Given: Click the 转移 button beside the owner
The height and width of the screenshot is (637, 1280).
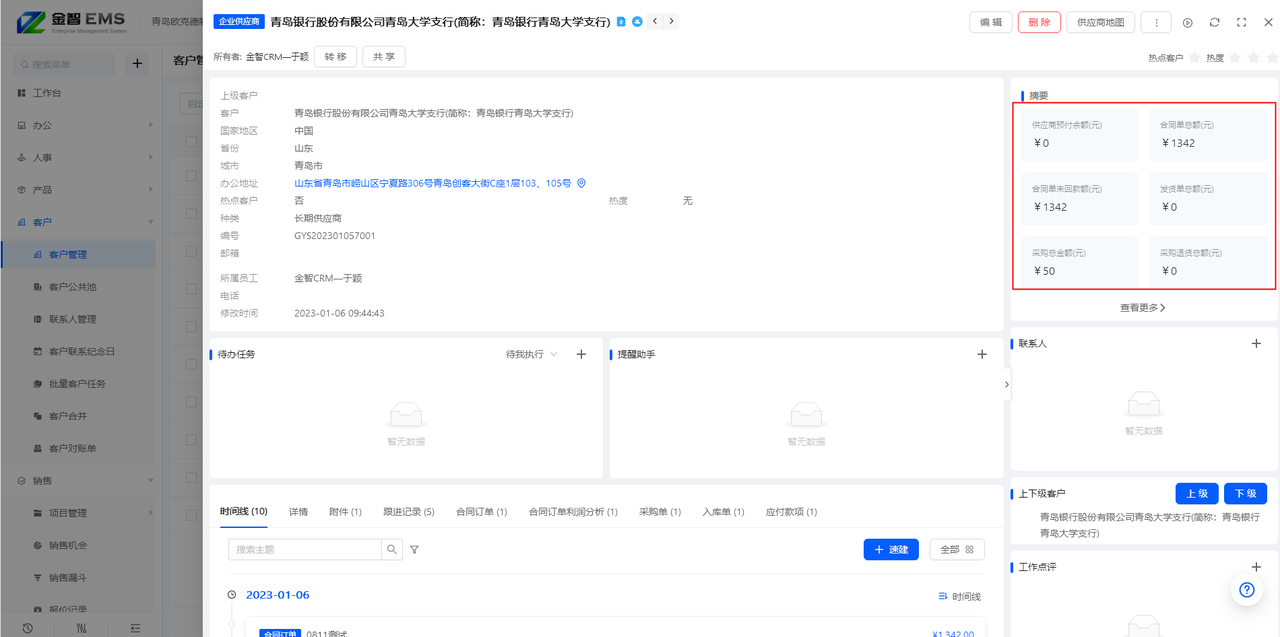Looking at the screenshot, I should coord(335,57).
